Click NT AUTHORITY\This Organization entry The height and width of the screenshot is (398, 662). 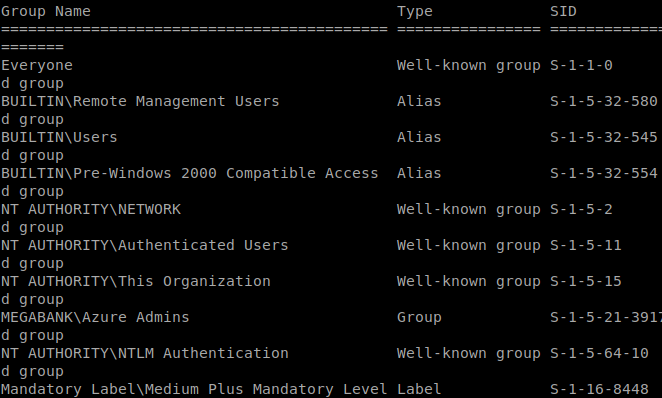tap(136, 281)
